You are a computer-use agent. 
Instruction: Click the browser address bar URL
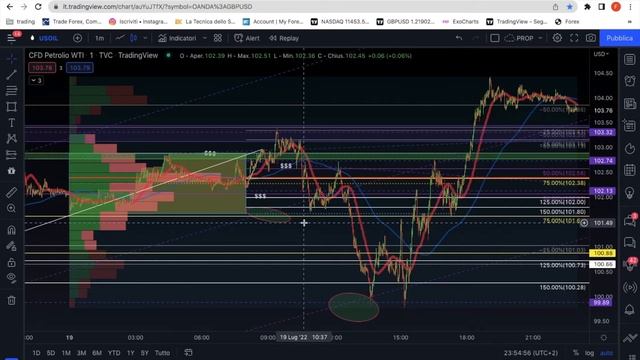click(157, 7)
